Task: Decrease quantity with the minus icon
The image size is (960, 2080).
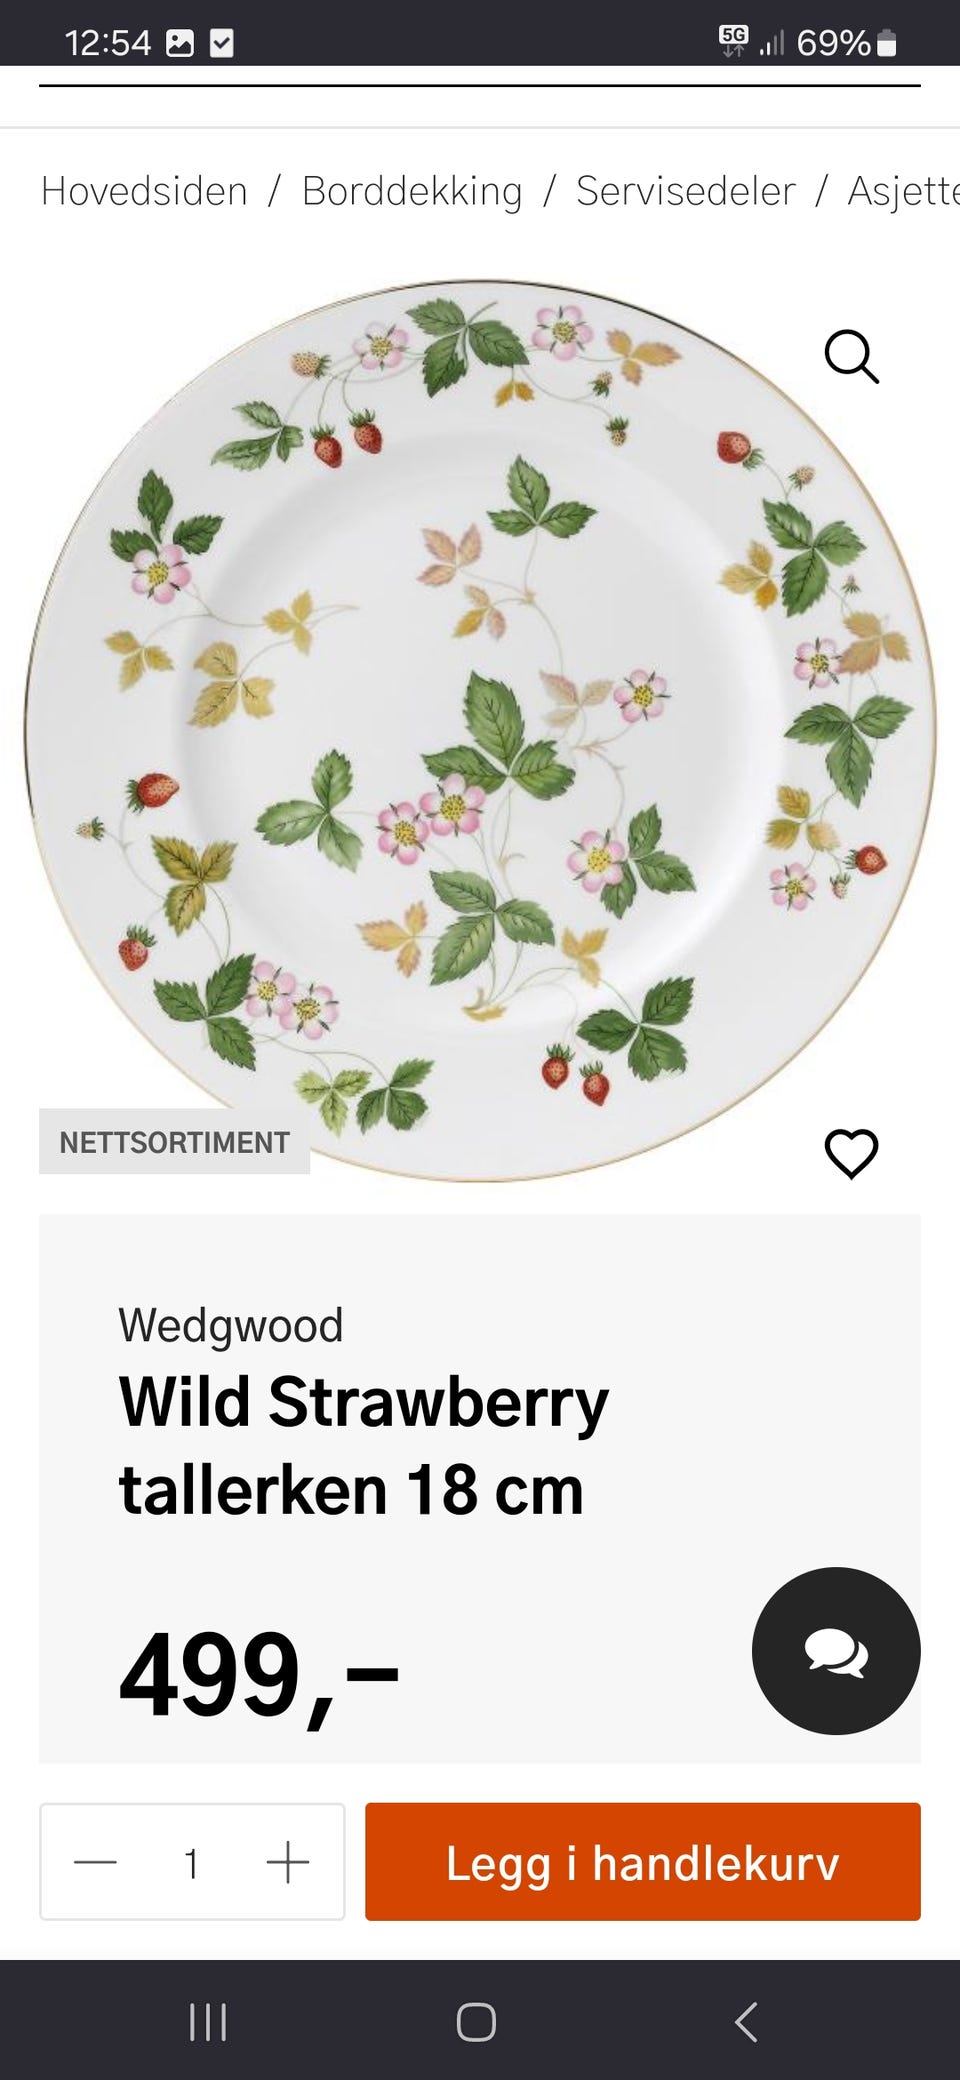Action: [96, 1862]
